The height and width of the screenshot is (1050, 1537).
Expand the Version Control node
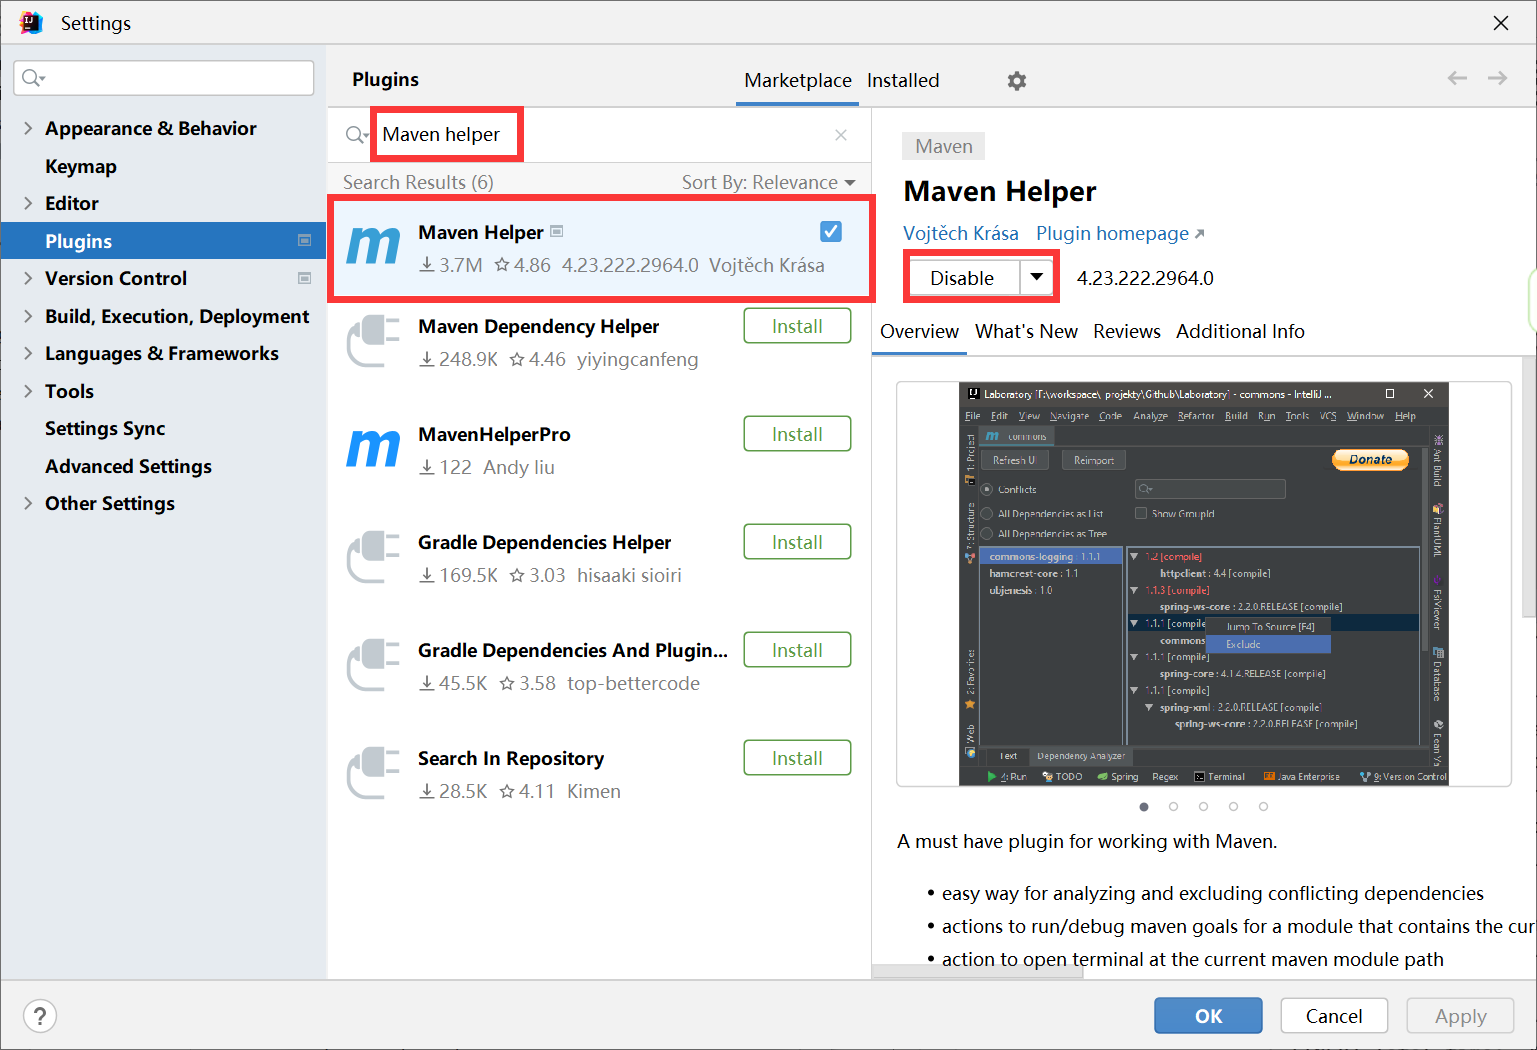tap(28, 278)
